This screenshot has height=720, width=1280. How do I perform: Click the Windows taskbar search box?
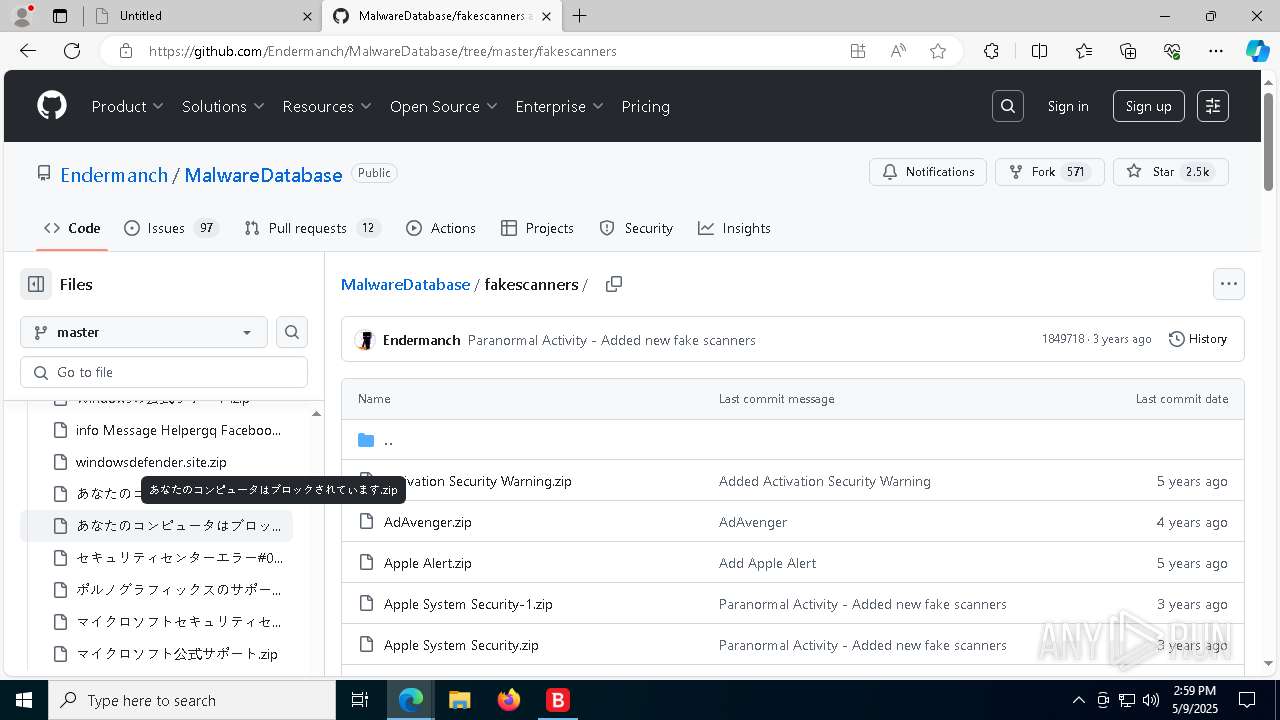click(x=192, y=700)
